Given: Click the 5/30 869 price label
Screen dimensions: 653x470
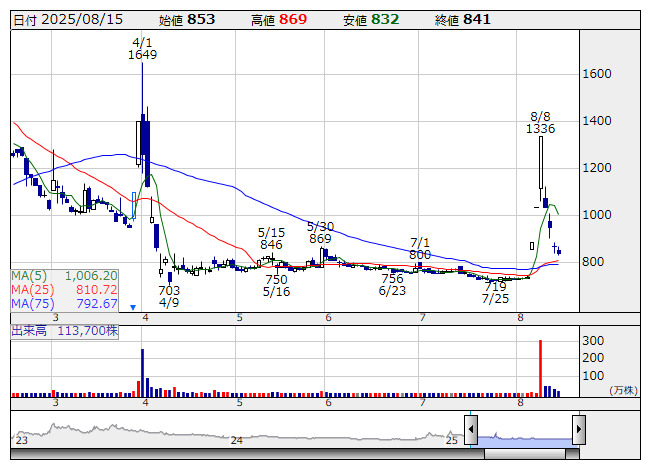Looking at the screenshot, I should pos(320,233).
